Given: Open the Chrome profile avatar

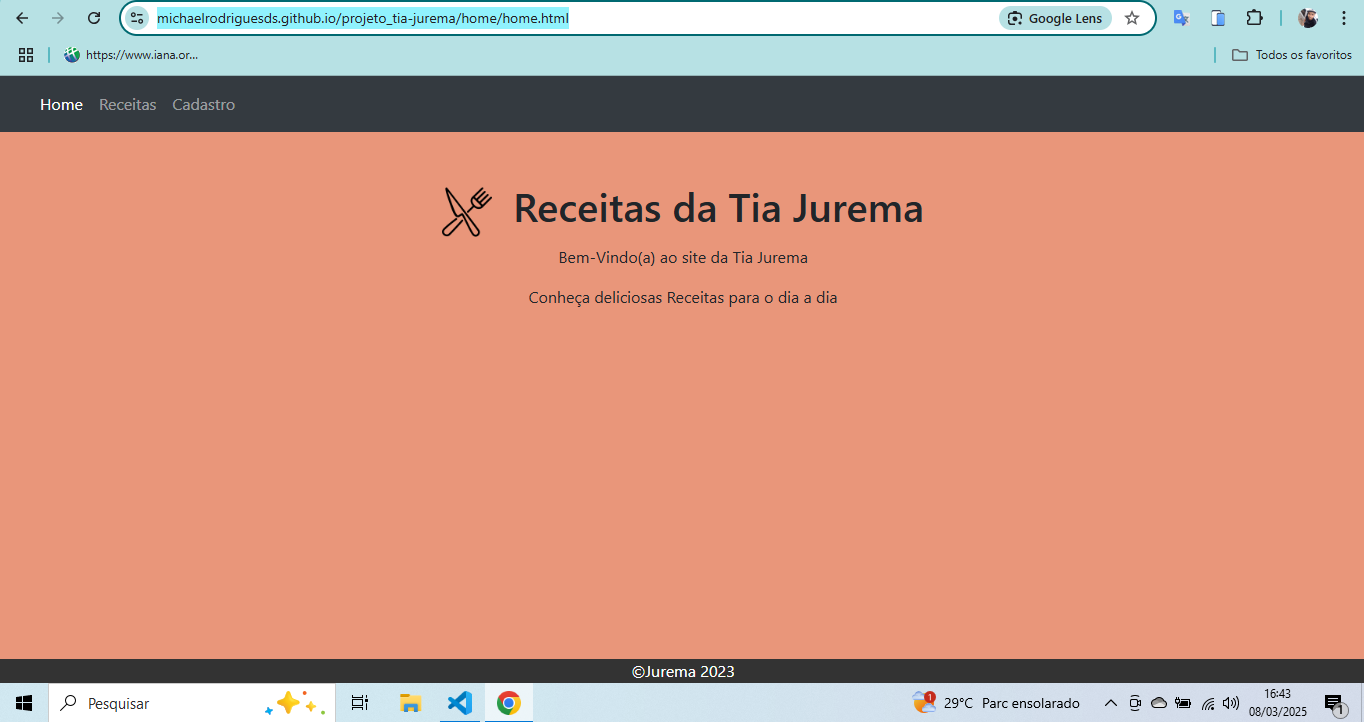Looking at the screenshot, I should click(x=1308, y=17).
